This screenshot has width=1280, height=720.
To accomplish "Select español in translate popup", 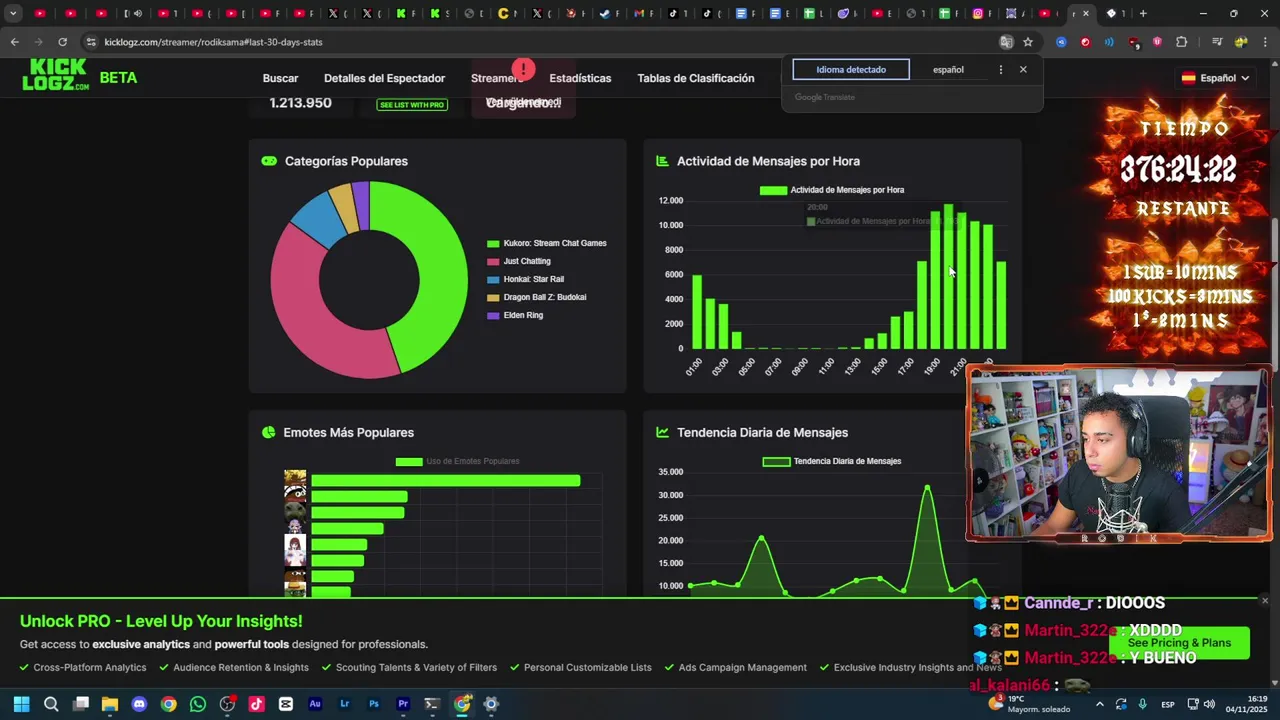I will [948, 70].
